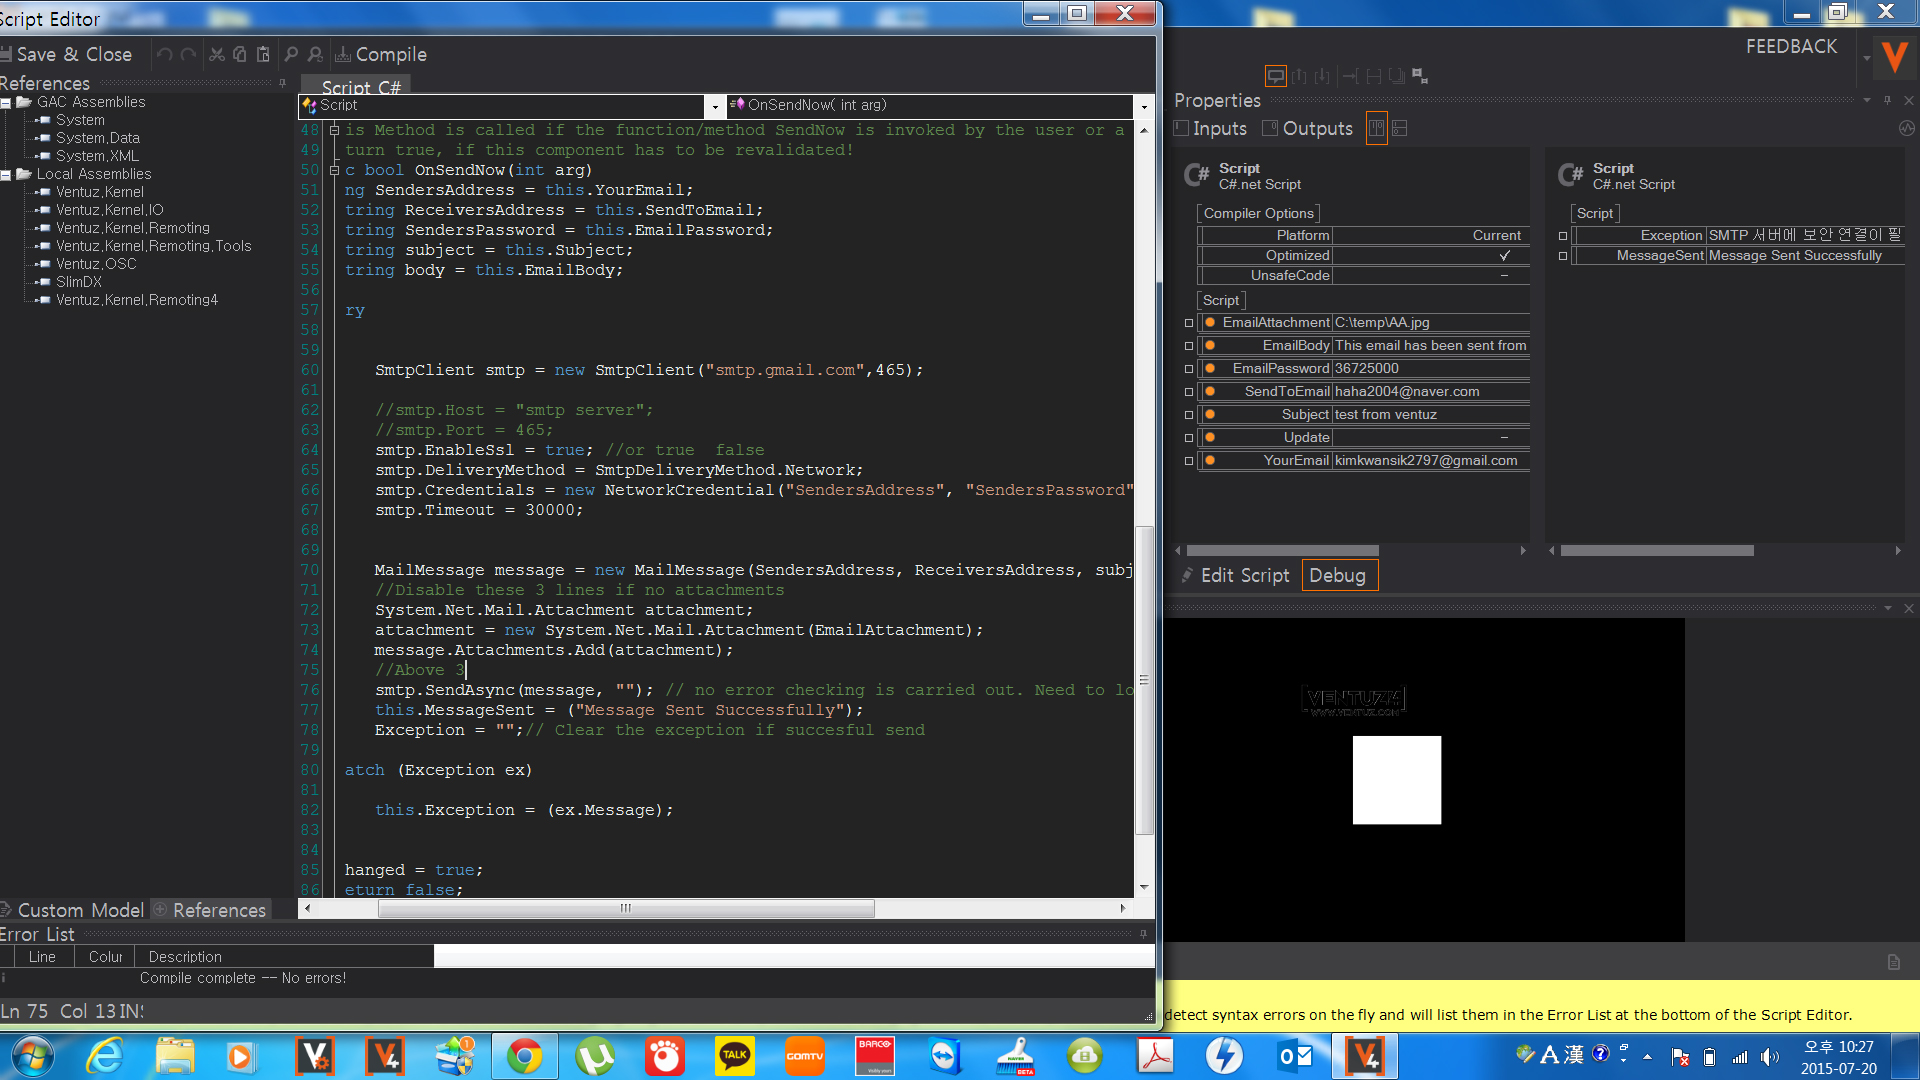Click the Paste clipboard icon
Image resolution: width=1920 pixels, height=1080 pixels.
263,55
